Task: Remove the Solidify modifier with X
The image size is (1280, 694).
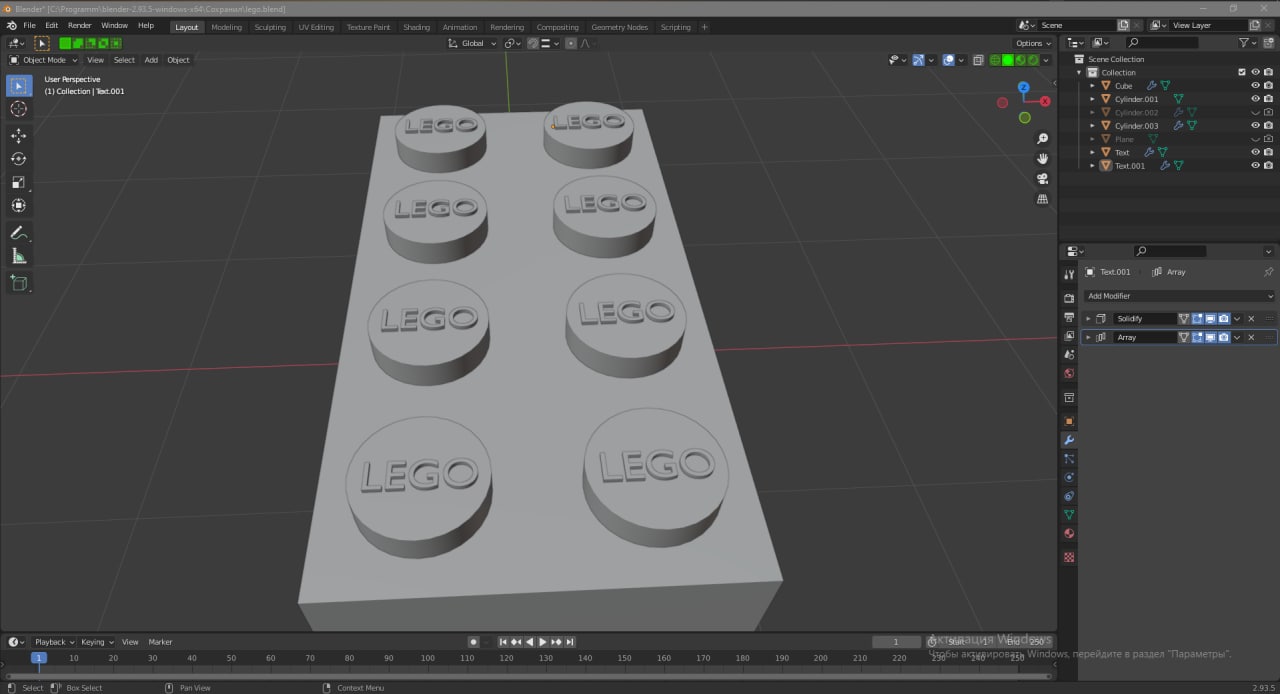Action: [1251, 319]
